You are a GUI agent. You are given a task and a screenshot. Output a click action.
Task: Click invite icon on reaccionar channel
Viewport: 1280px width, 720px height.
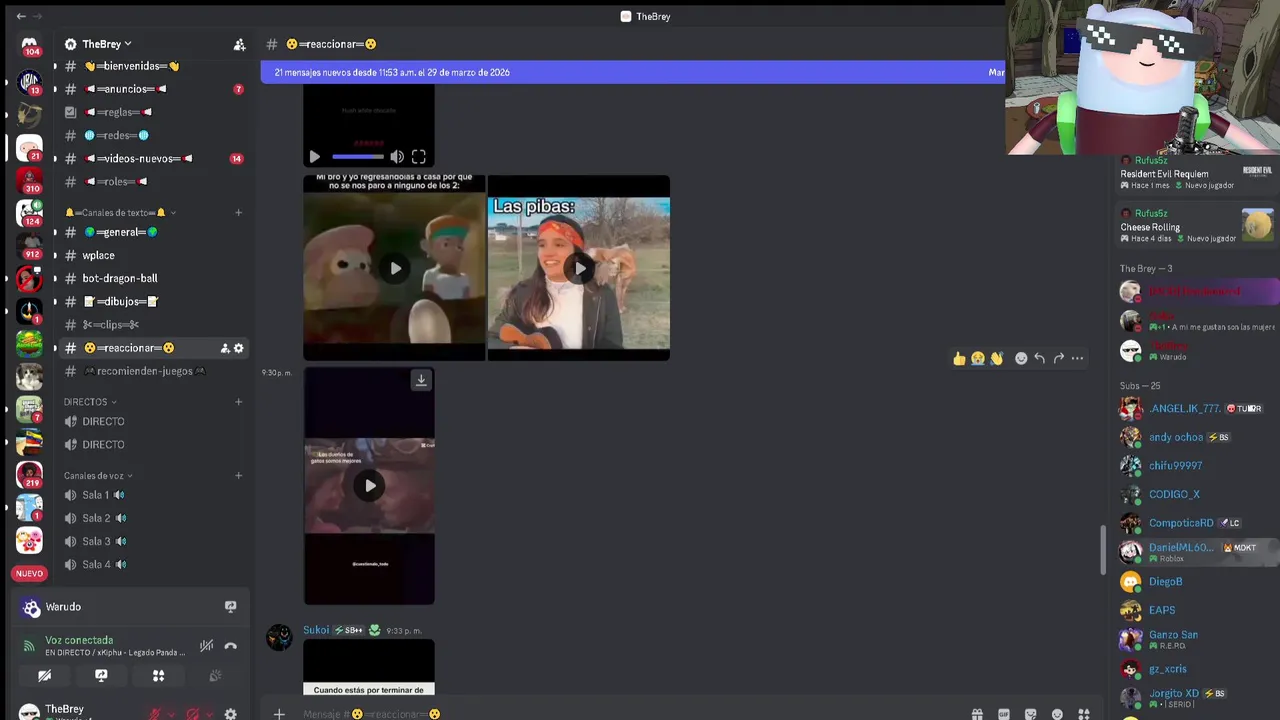tap(225, 348)
